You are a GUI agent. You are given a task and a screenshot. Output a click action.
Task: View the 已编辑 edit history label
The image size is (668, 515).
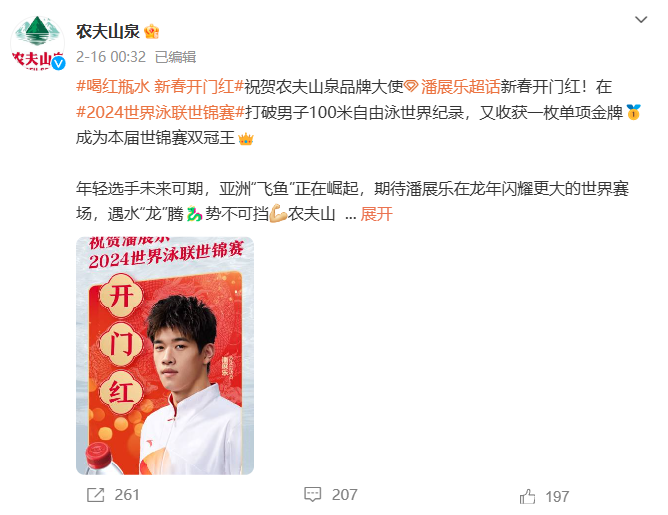175,57
